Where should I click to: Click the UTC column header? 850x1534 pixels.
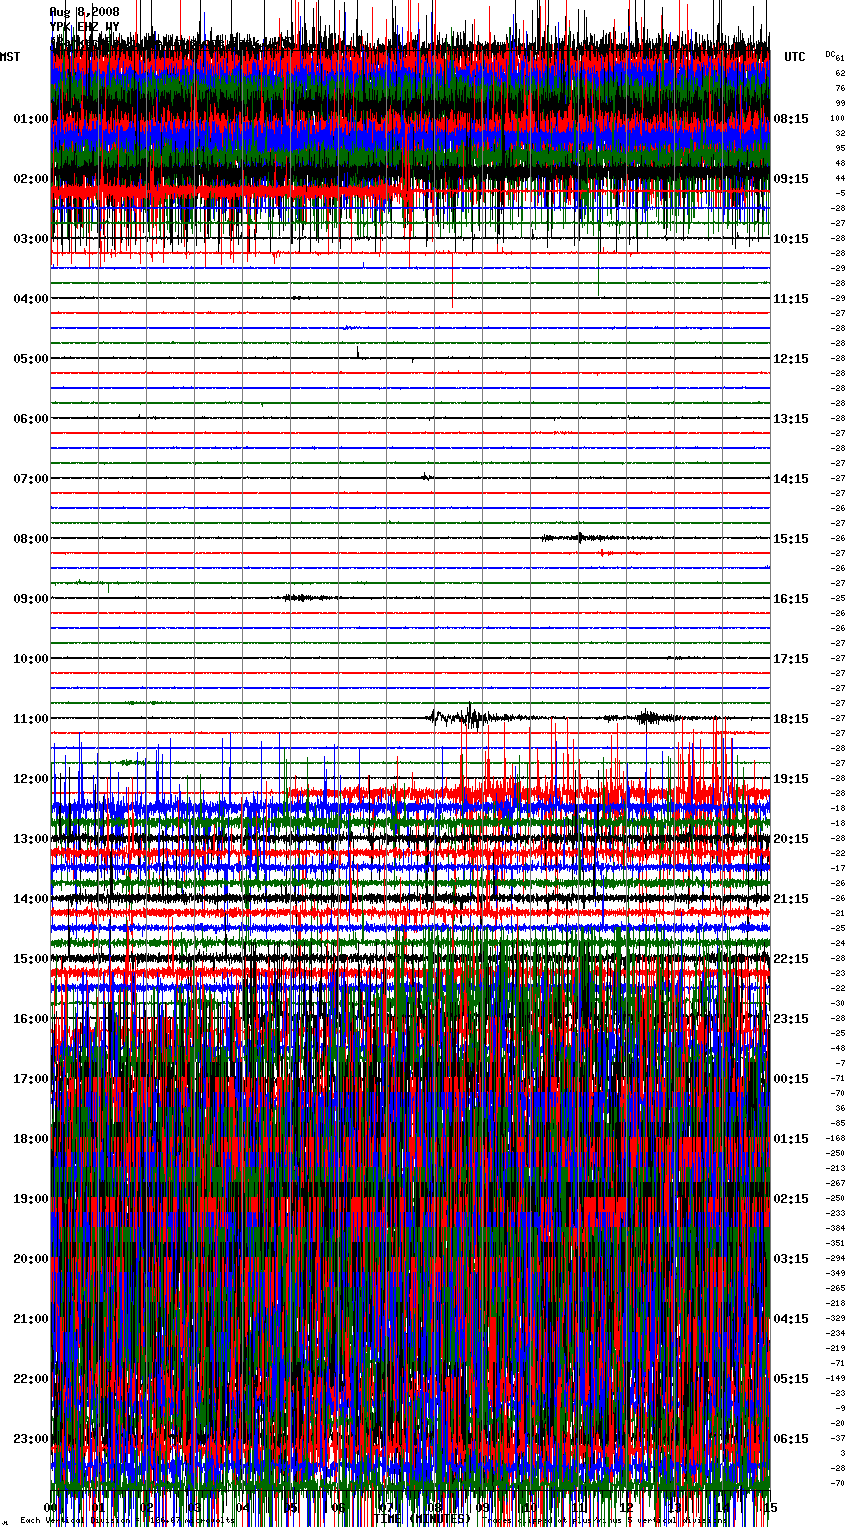tap(795, 57)
